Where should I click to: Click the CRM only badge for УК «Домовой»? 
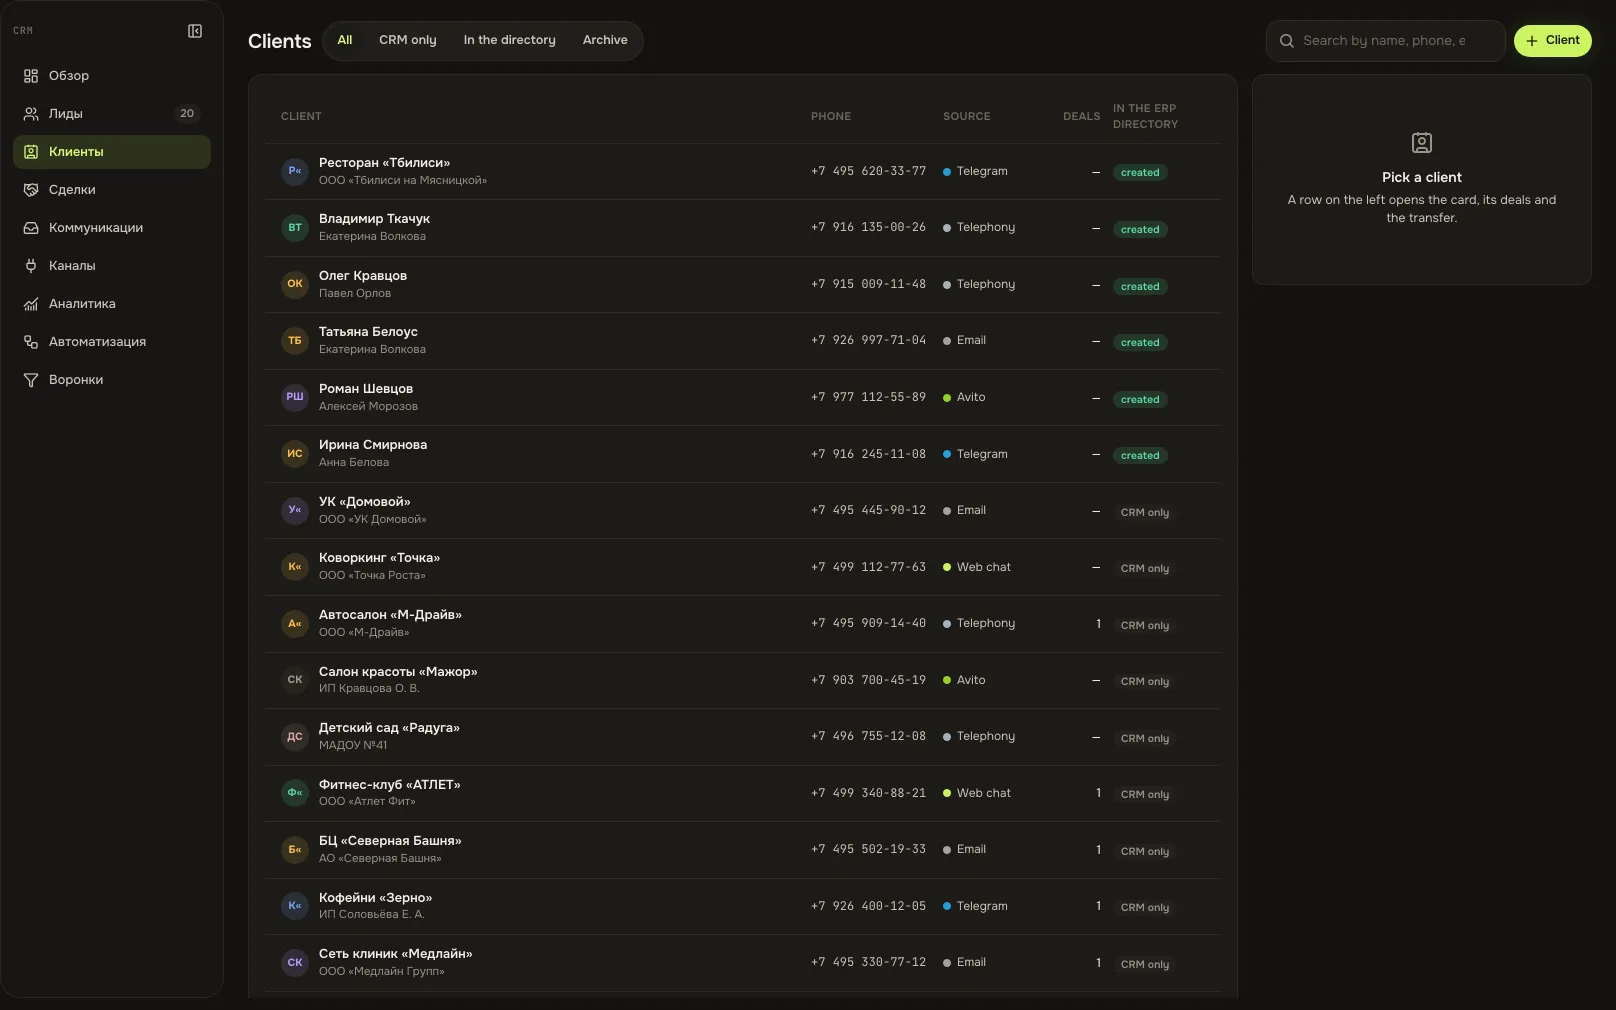tap(1145, 512)
